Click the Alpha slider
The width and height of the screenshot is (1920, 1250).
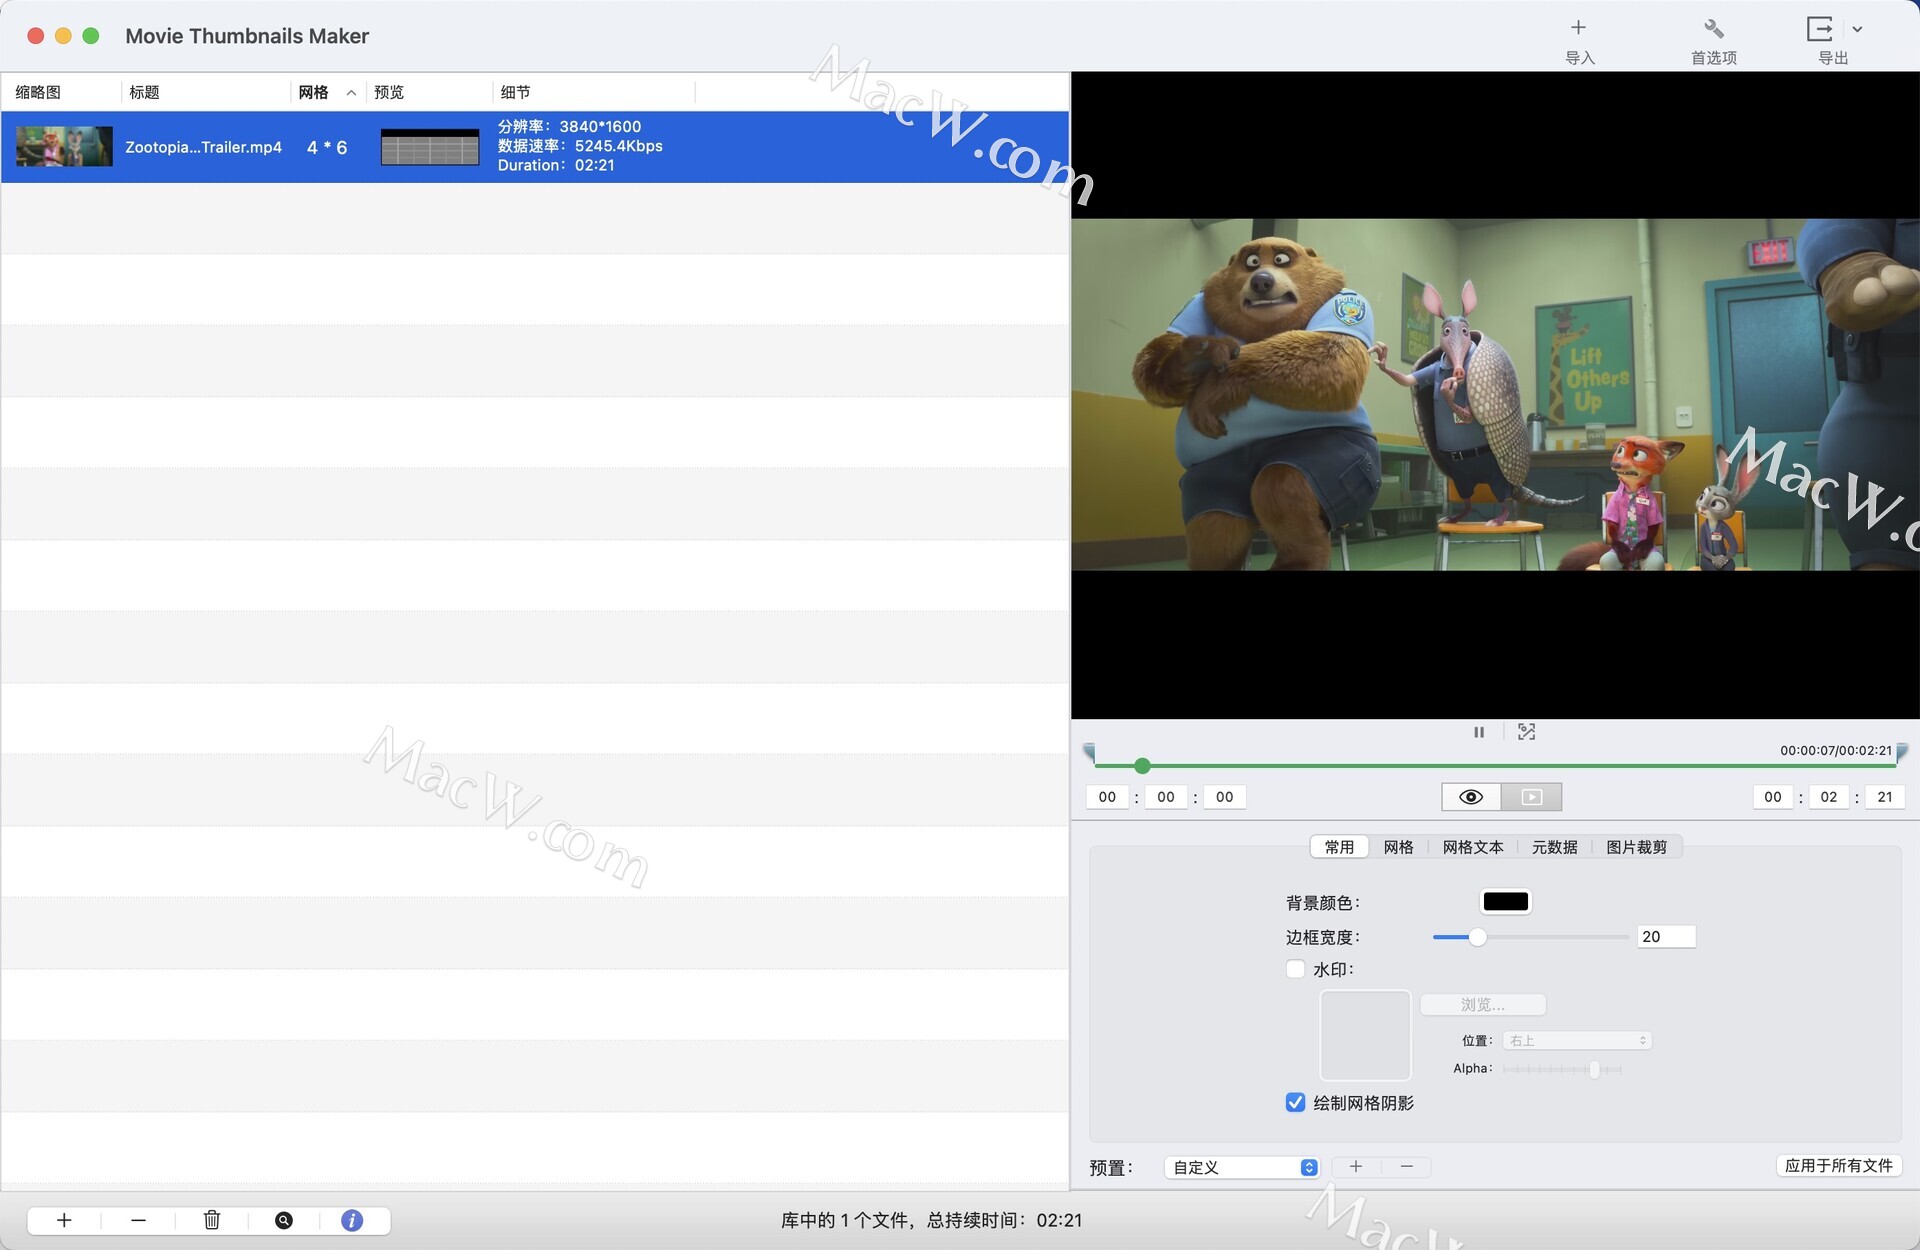point(1562,1069)
